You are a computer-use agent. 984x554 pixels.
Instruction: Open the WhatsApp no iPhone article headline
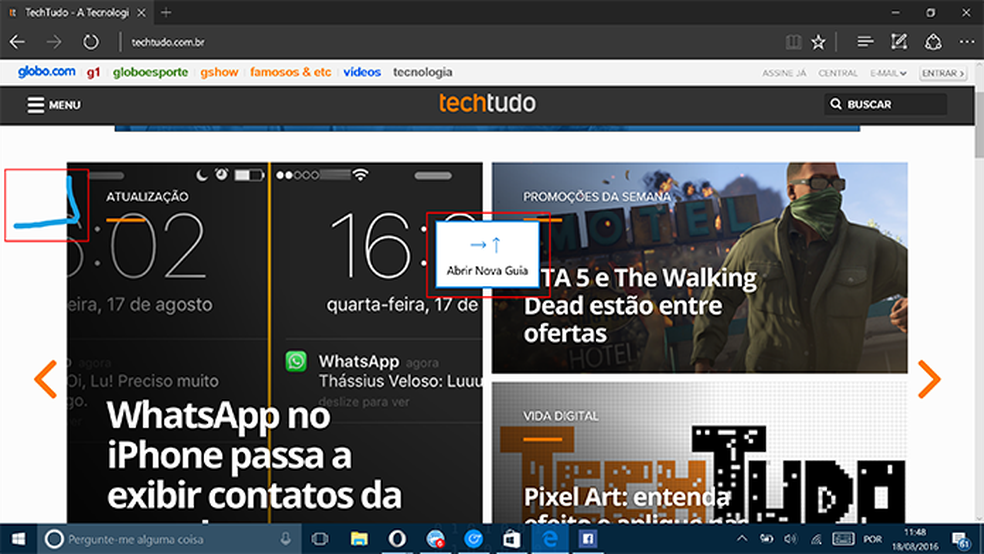[254, 455]
